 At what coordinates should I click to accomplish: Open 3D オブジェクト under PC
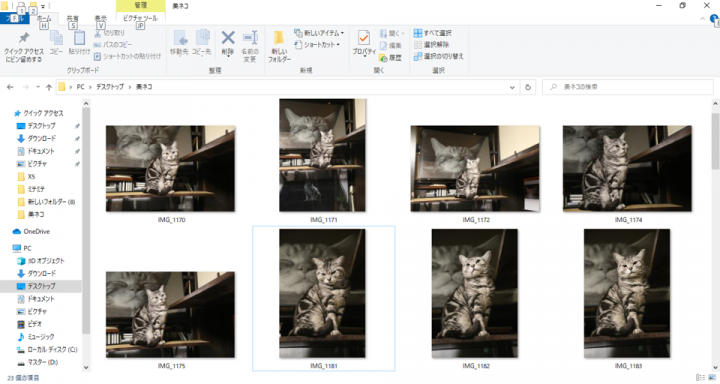click(46, 261)
